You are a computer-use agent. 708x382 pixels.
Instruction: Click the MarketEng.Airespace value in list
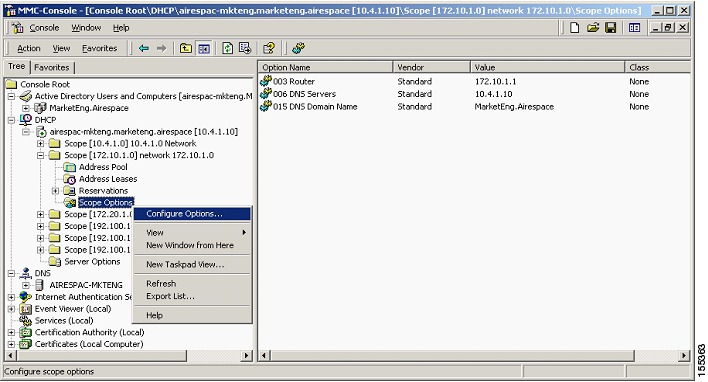[514, 107]
